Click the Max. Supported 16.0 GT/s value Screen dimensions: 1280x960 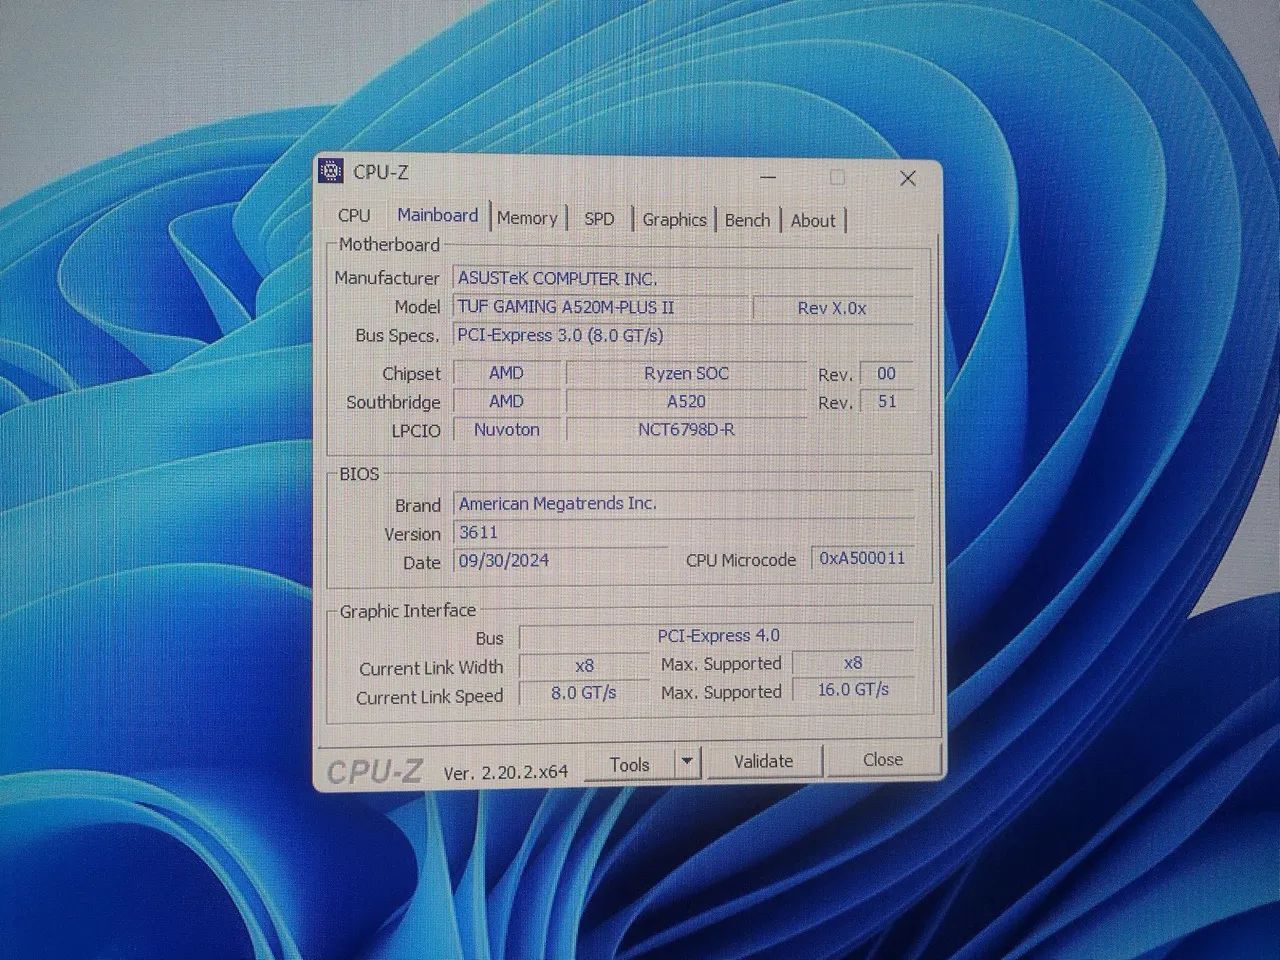[x=853, y=690]
